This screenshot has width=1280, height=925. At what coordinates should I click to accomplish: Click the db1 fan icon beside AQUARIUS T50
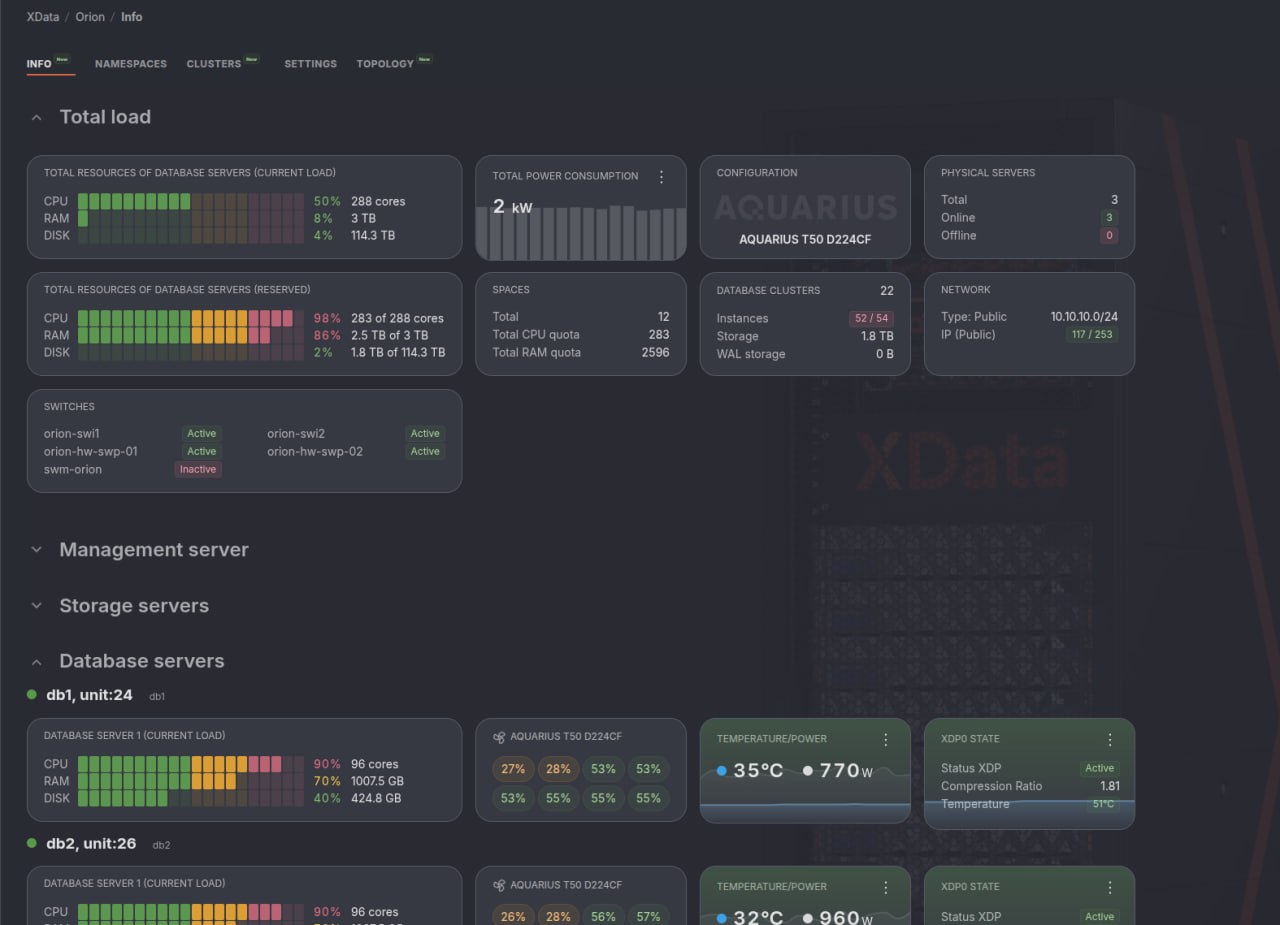(499, 737)
